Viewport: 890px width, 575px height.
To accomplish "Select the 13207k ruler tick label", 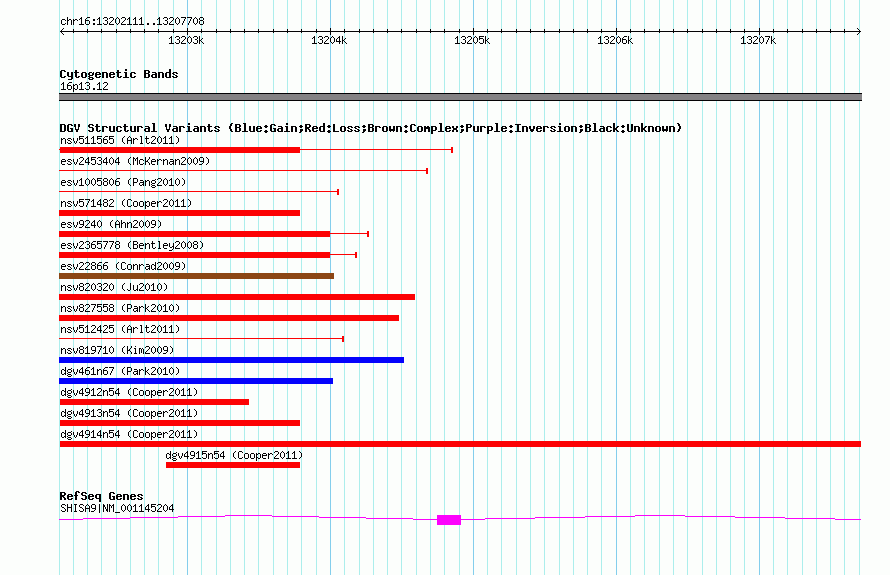I will (x=758, y=40).
